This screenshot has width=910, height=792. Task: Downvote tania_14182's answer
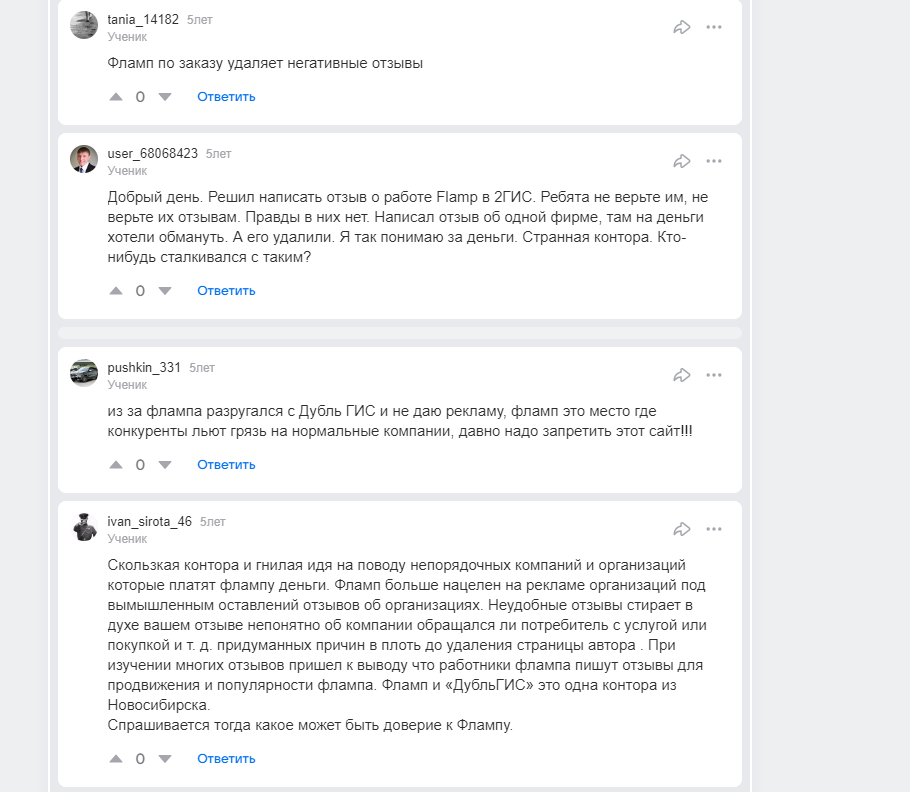pyautogui.click(x=165, y=97)
